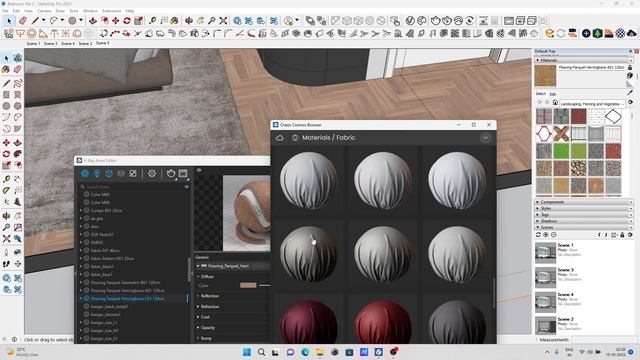
Task: Open Windows taskbar Search
Action: (261, 352)
